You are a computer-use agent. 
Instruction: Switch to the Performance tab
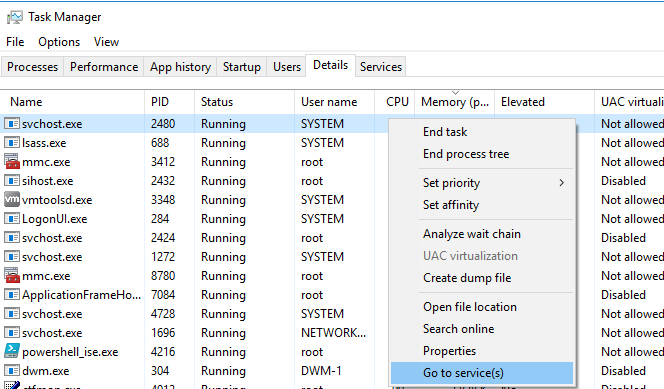104,67
